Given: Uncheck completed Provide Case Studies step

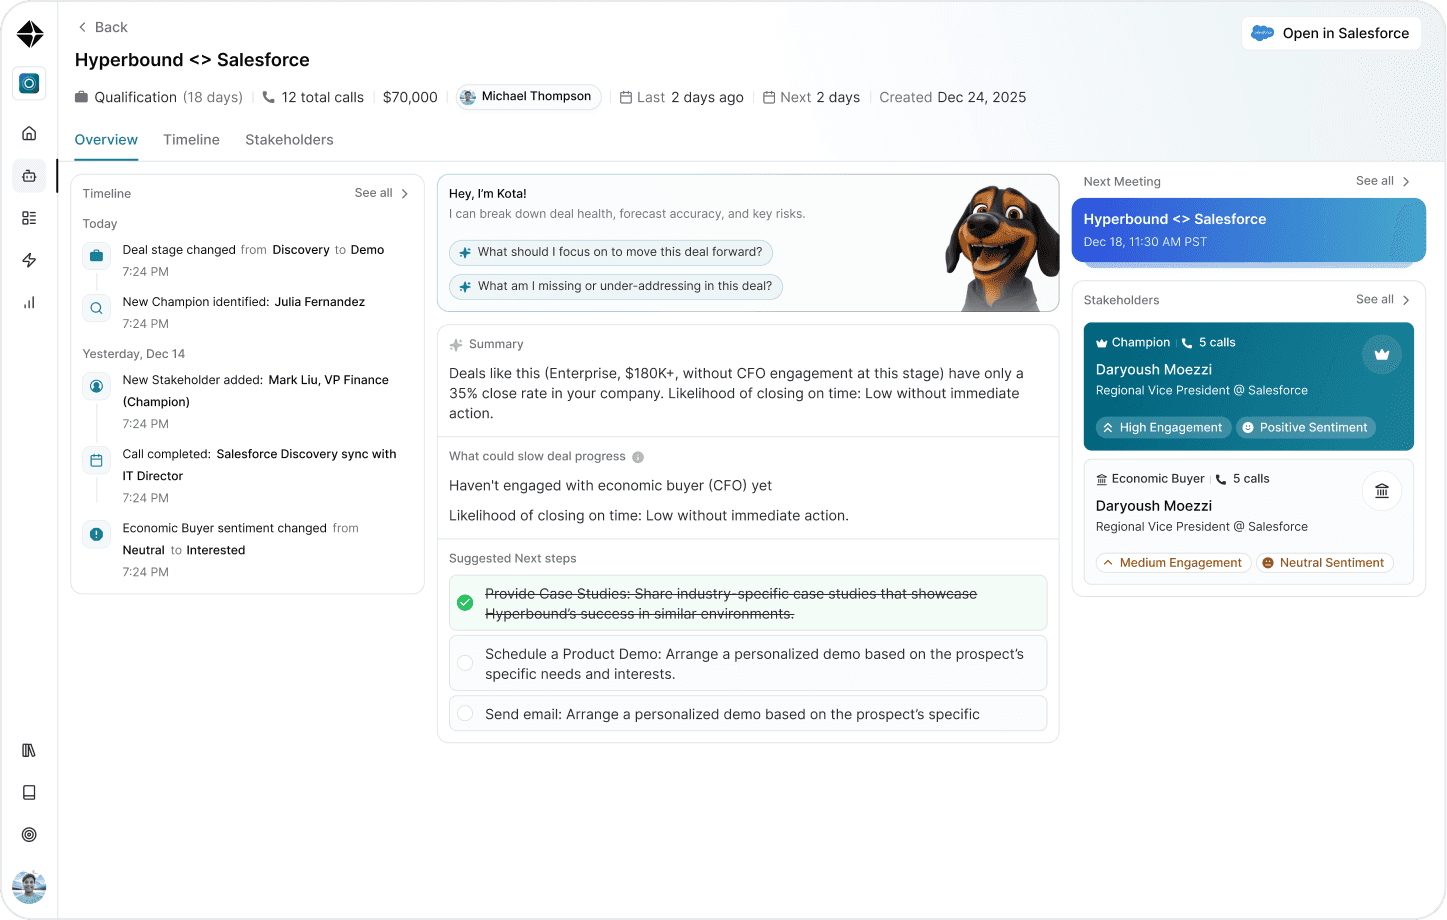Looking at the screenshot, I should [x=465, y=603].
